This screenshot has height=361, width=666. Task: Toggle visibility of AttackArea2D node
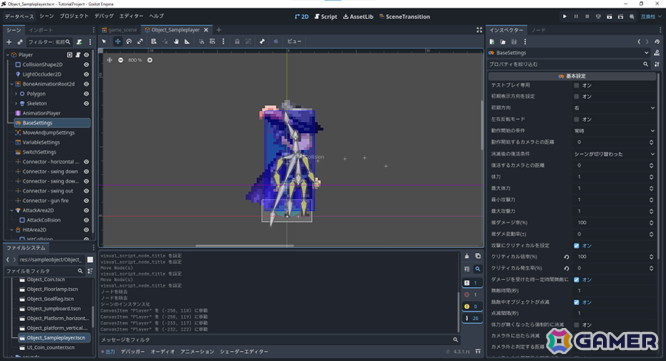pyautogui.click(x=86, y=211)
